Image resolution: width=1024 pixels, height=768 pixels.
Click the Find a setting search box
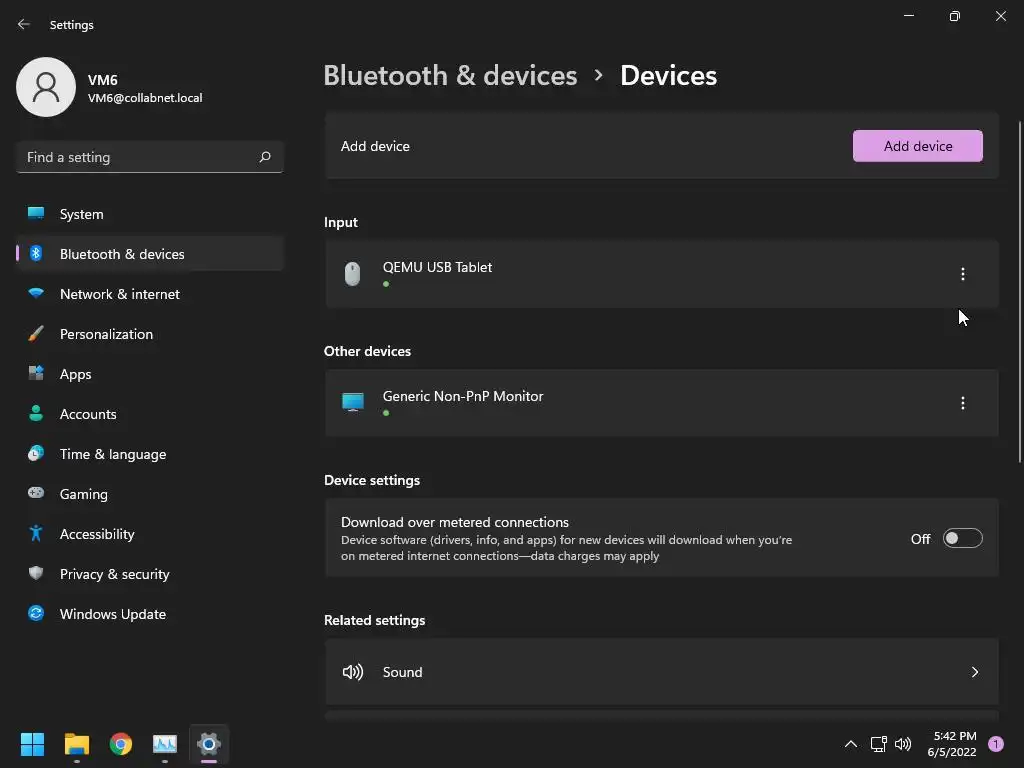tap(138, 157)
